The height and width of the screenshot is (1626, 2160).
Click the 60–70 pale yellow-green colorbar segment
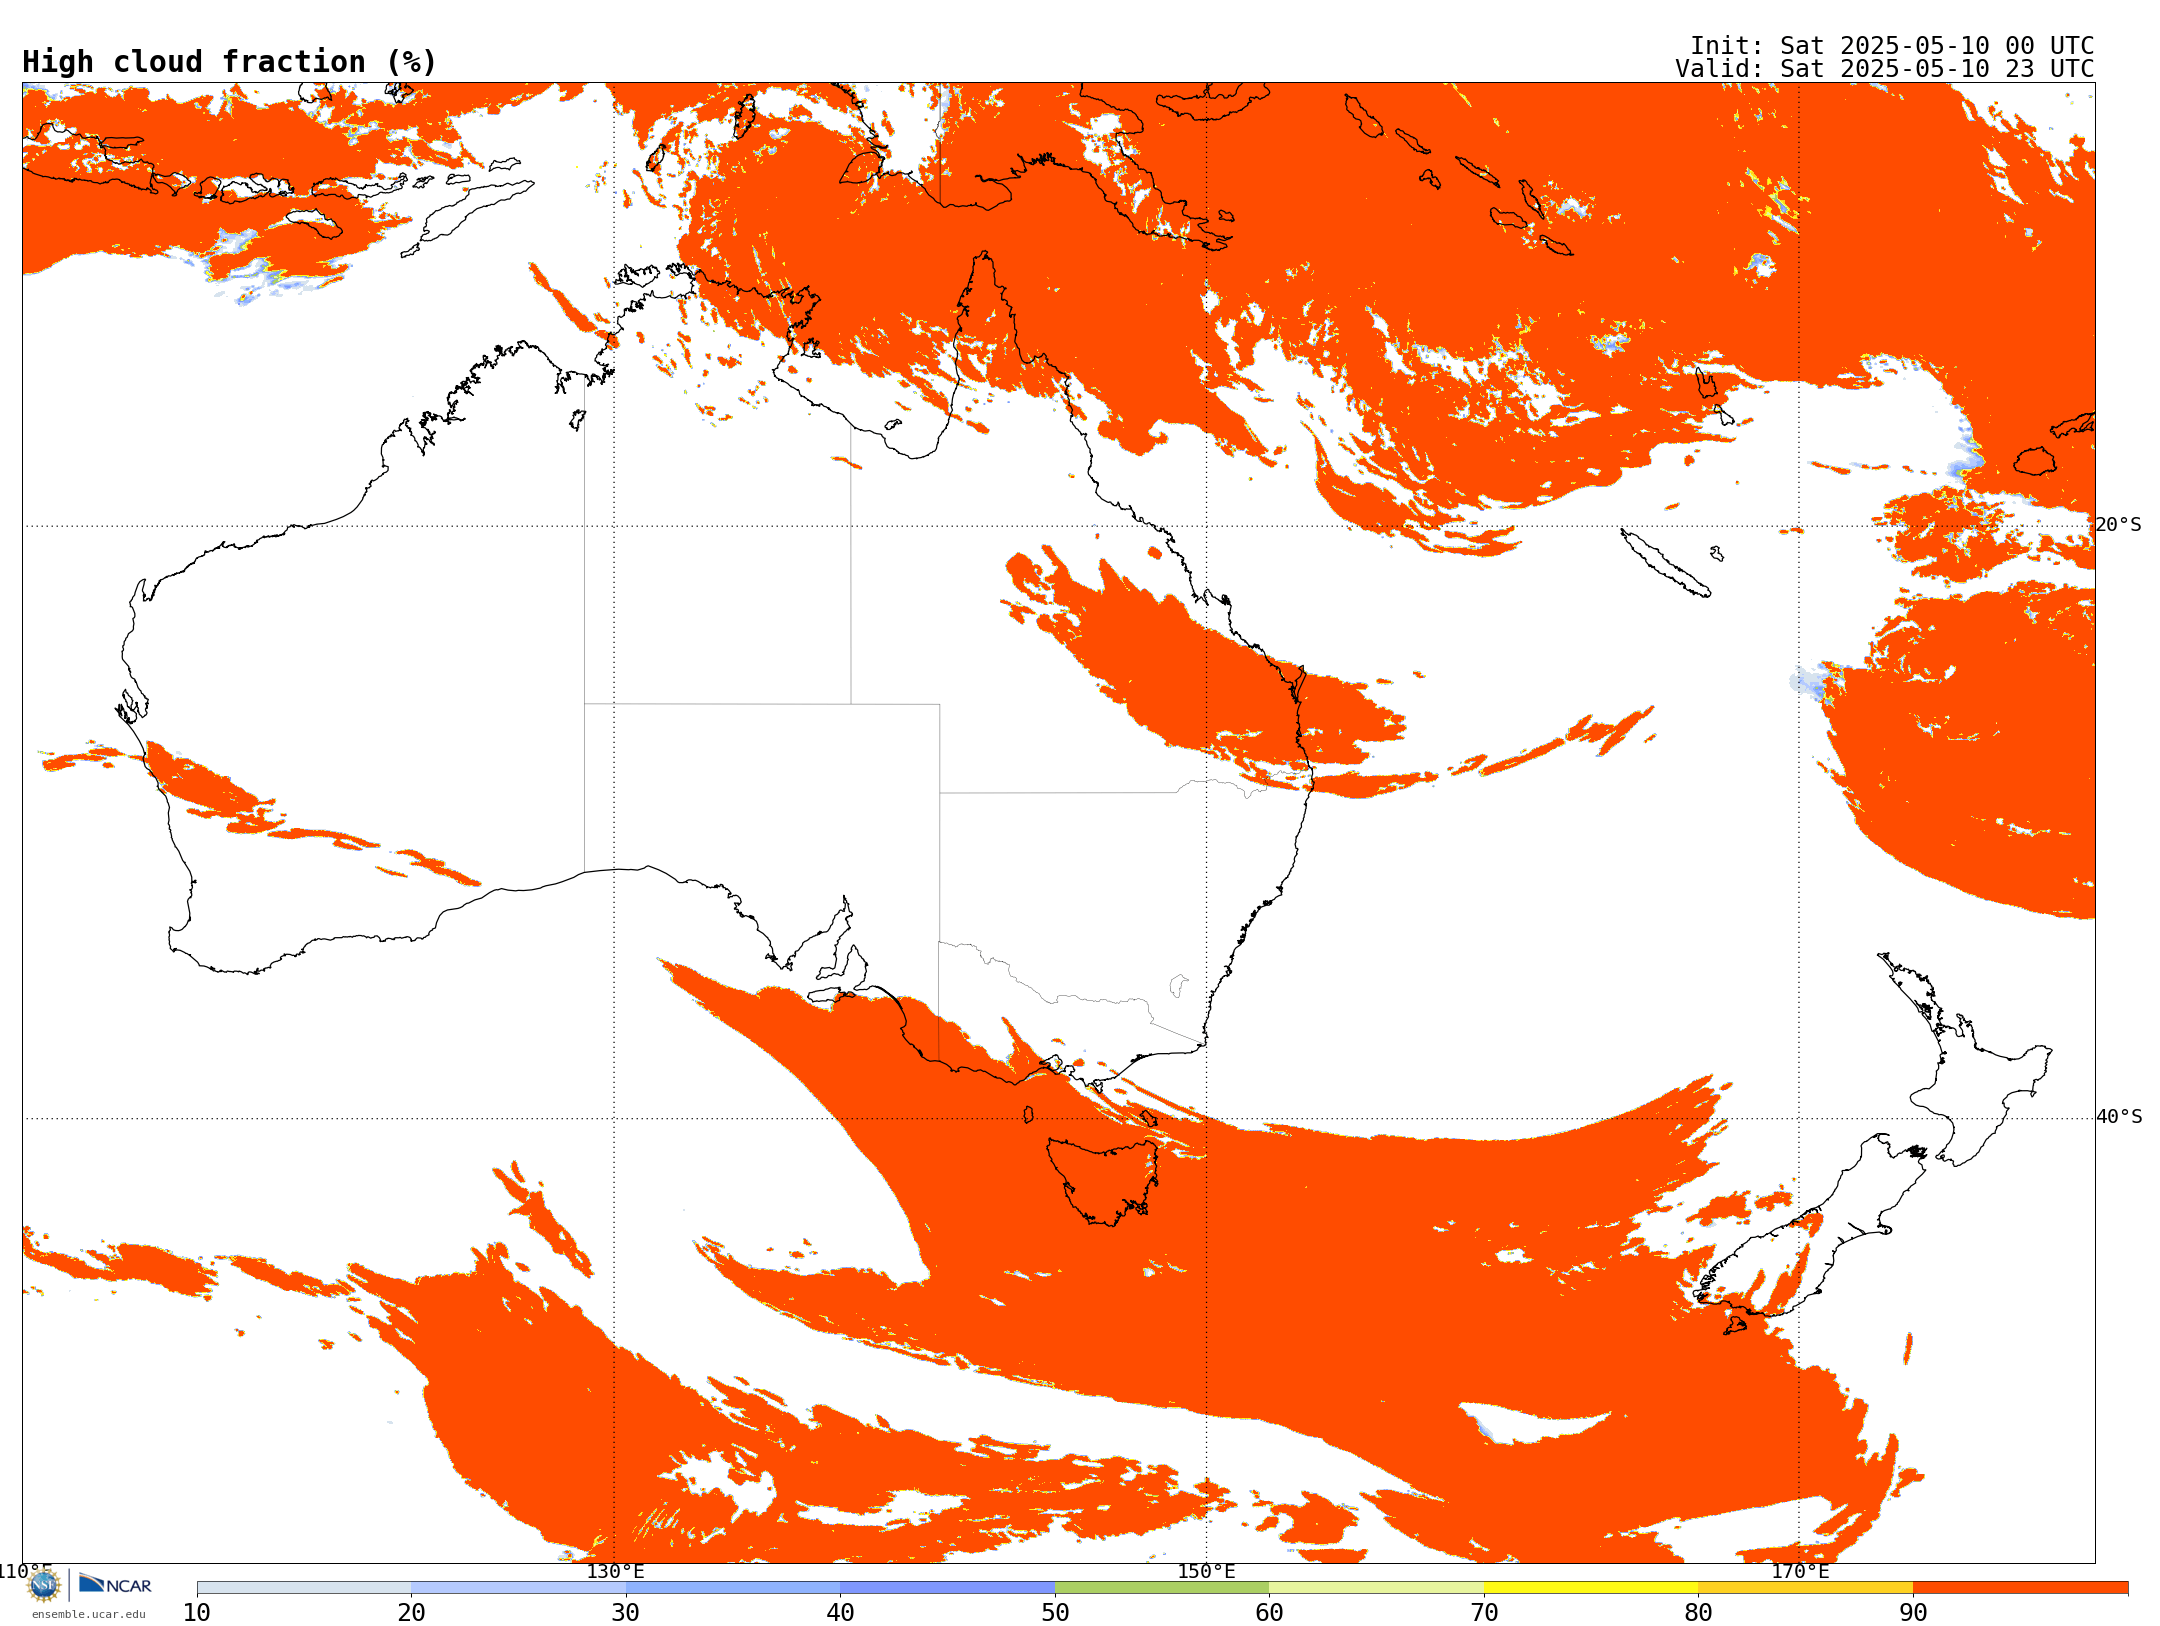1376,1588
